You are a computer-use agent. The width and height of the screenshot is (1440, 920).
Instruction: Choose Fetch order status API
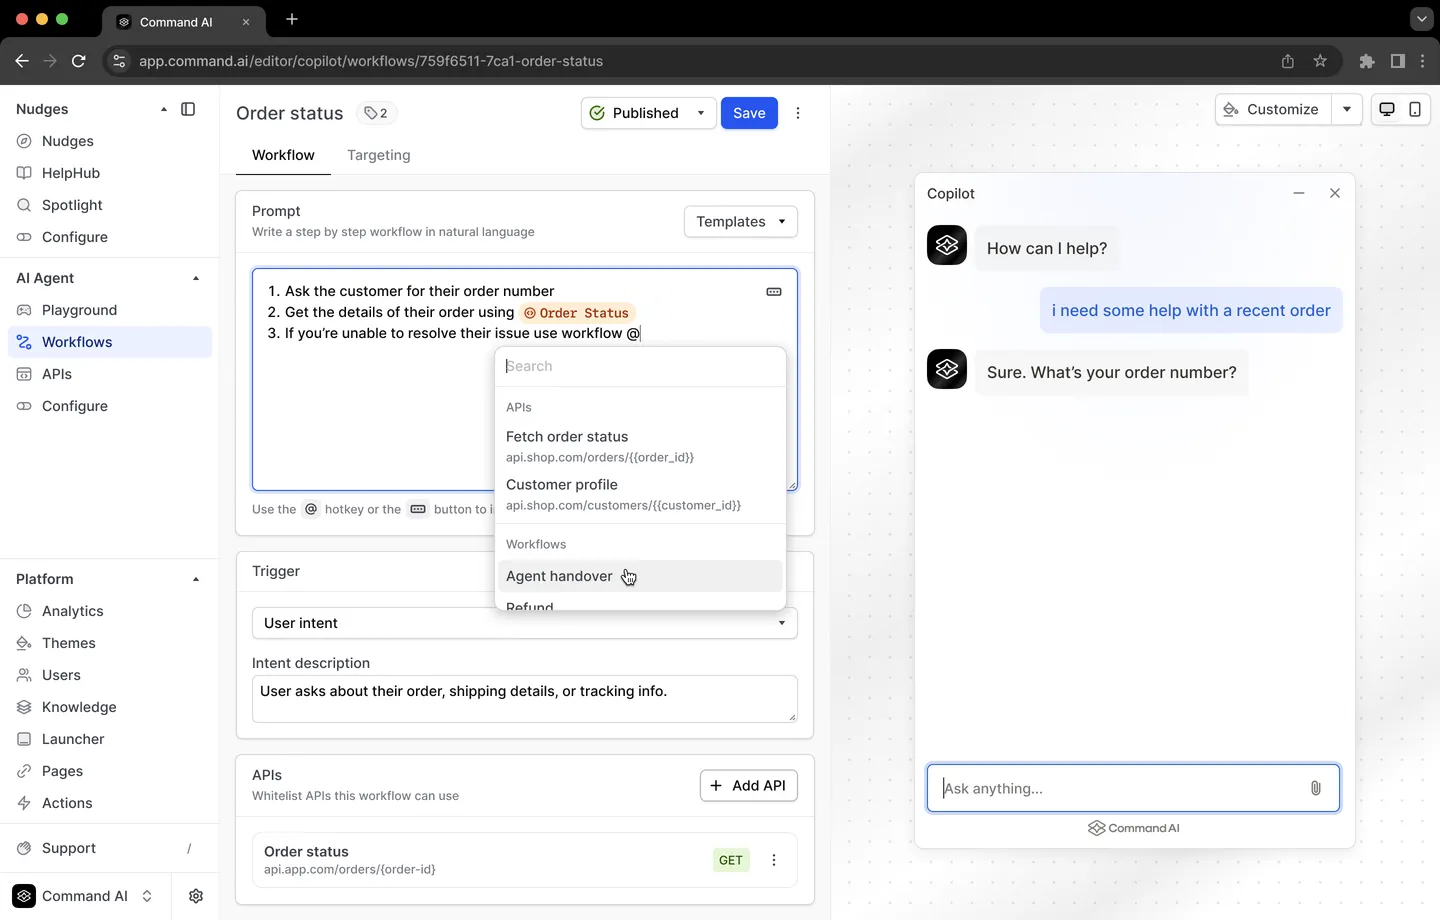point(640,446)
